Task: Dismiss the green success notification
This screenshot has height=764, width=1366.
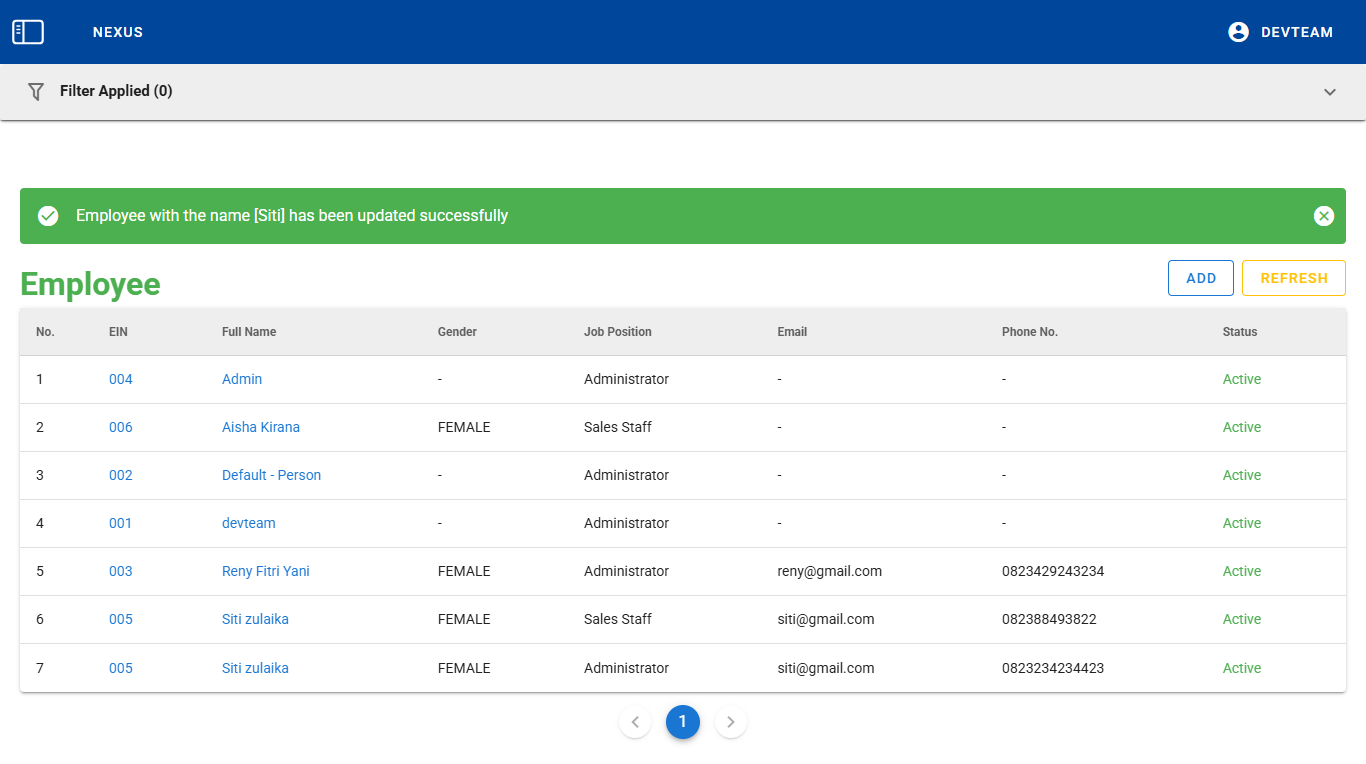Action: (x=1323, y=216)
